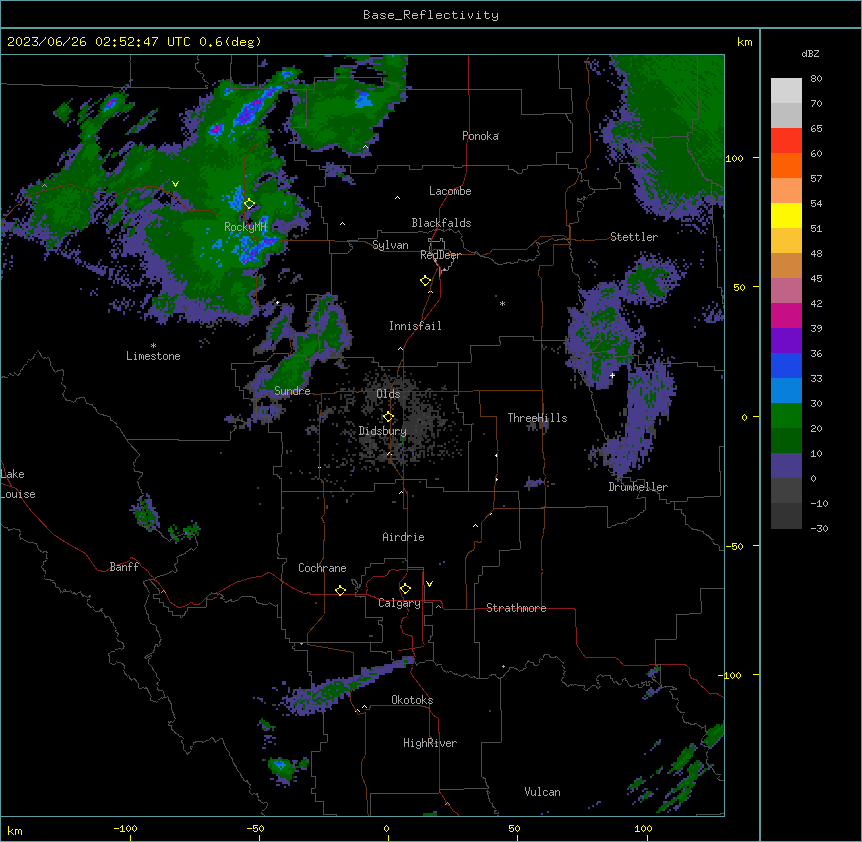Click the -100 tick on the bottom axis
862x842 pixels.
coord(125,828)
